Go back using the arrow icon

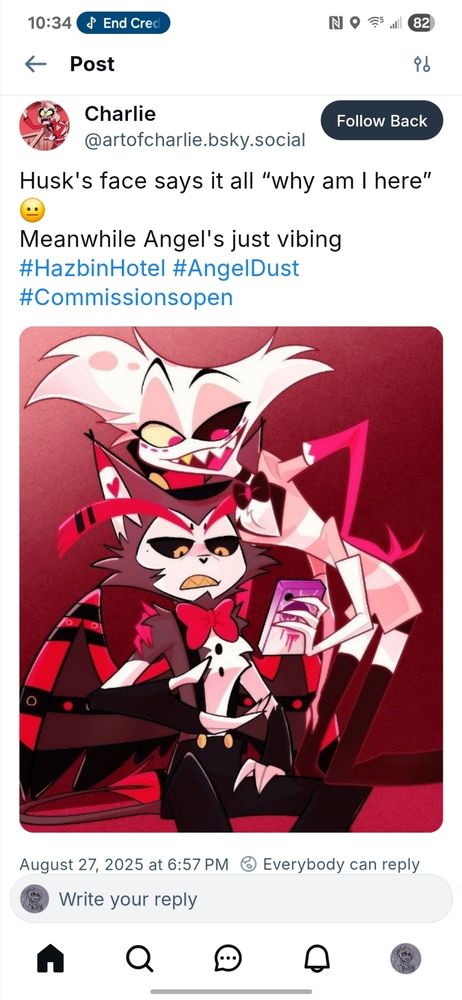(x=36, y=64)
